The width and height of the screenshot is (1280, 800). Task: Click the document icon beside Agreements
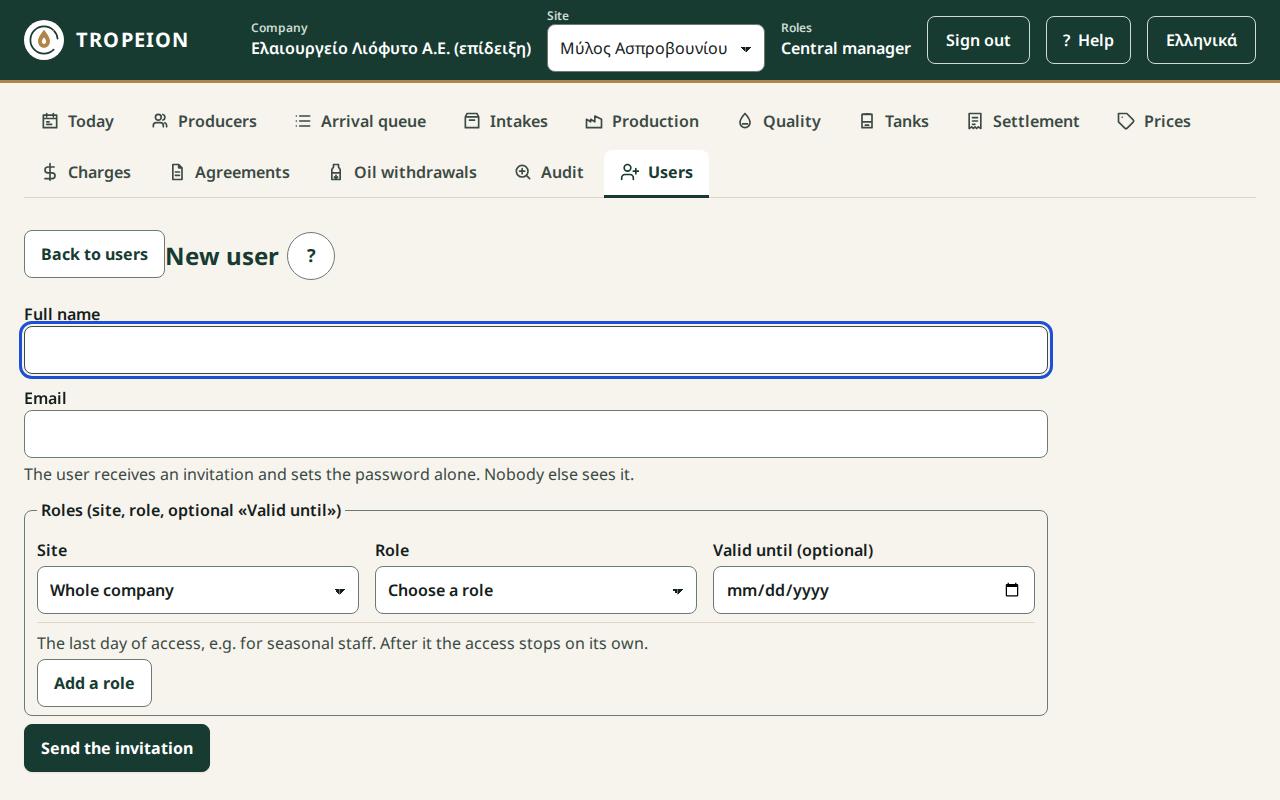pos(177,172)
